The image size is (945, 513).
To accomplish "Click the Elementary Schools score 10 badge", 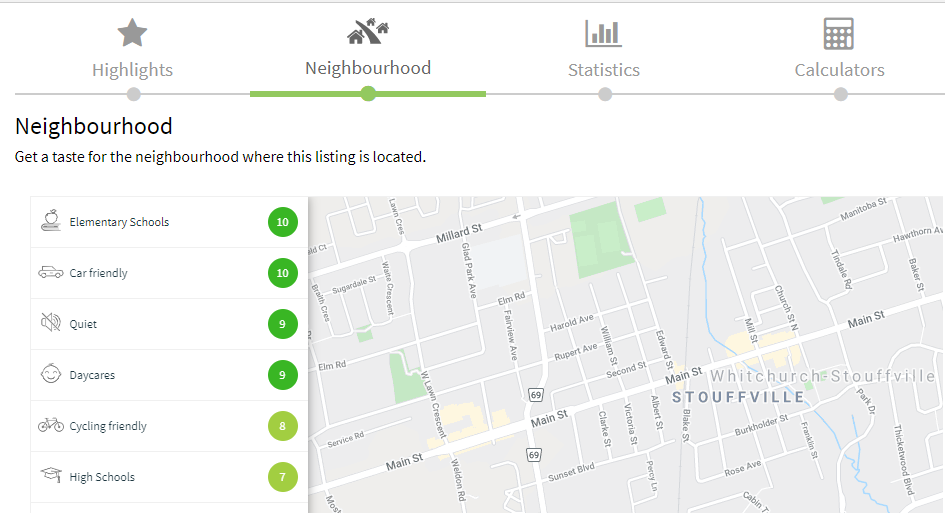I will click(283, 222).
